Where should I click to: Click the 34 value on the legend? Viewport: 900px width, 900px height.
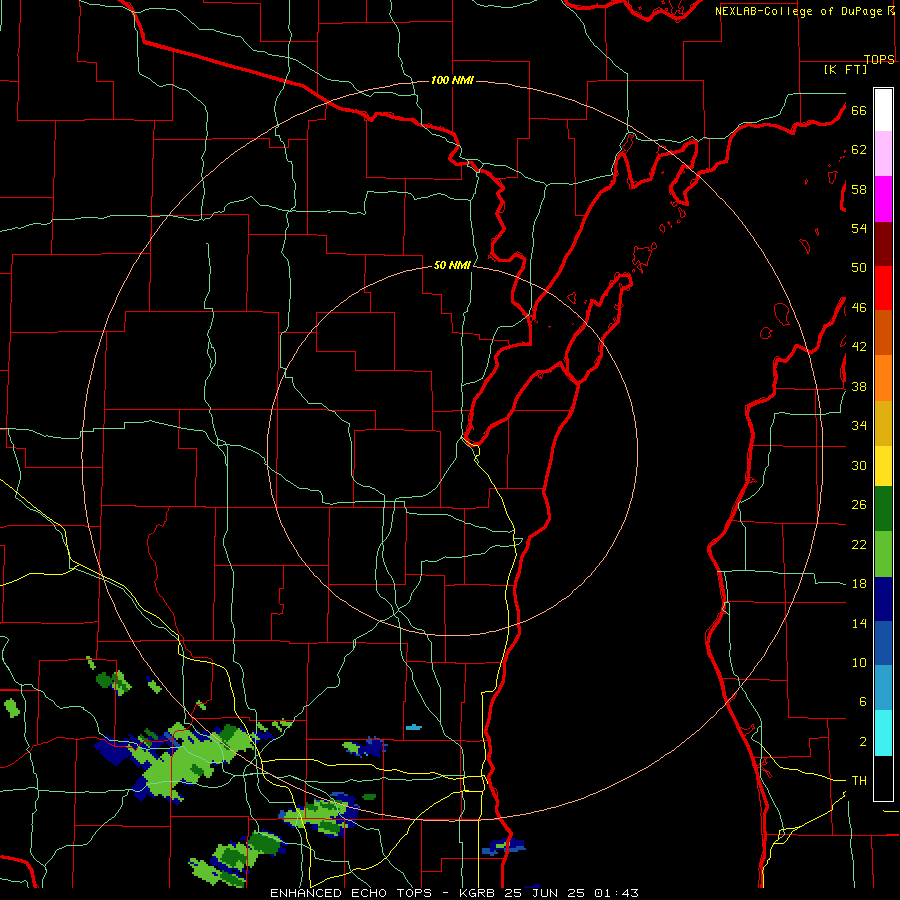point(859,425)
